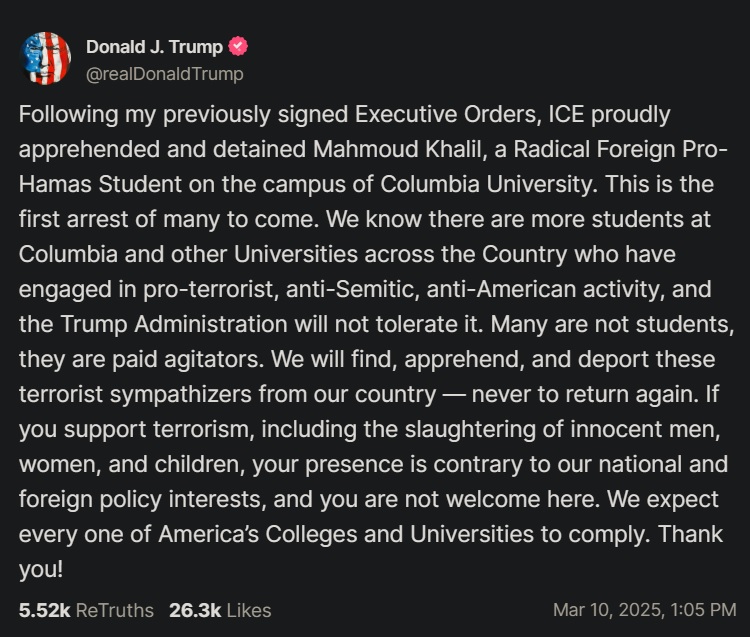Click the name Mahmoud Khalil in post
The width and height of the screenshot is (750, 637).
(397, 149)
